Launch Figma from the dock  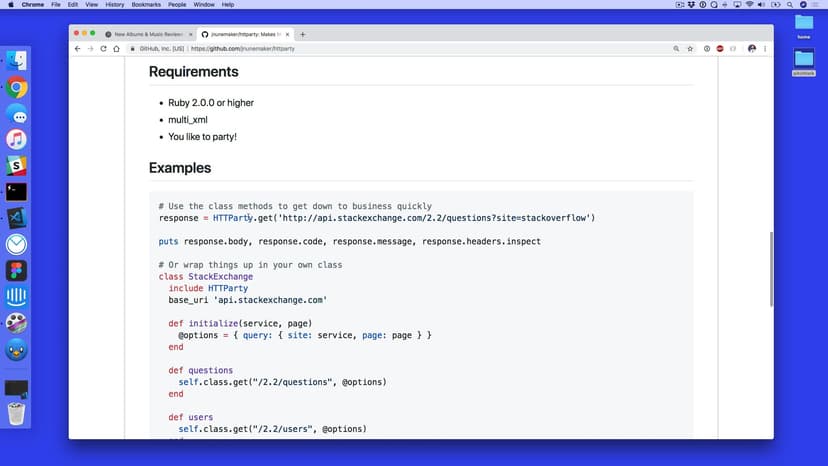[x=16, y=270]
